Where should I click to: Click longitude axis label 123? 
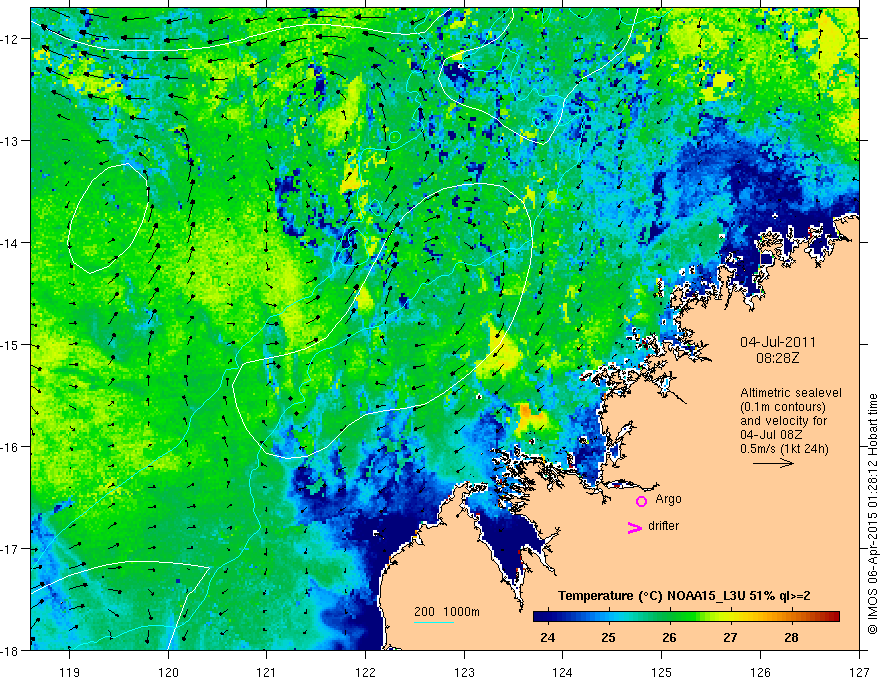click(464, 672)
